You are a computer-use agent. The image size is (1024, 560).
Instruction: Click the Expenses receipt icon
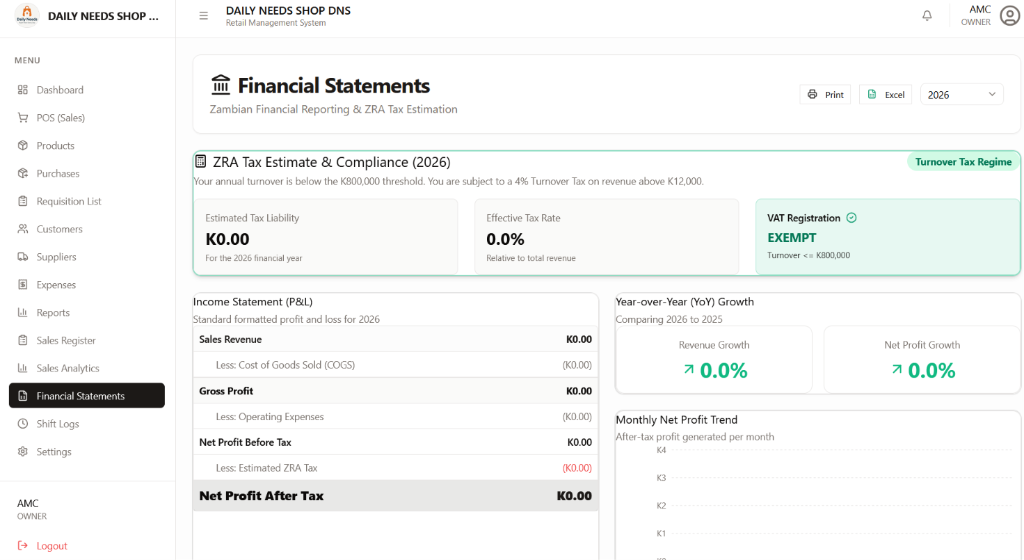tap(23, 285)
